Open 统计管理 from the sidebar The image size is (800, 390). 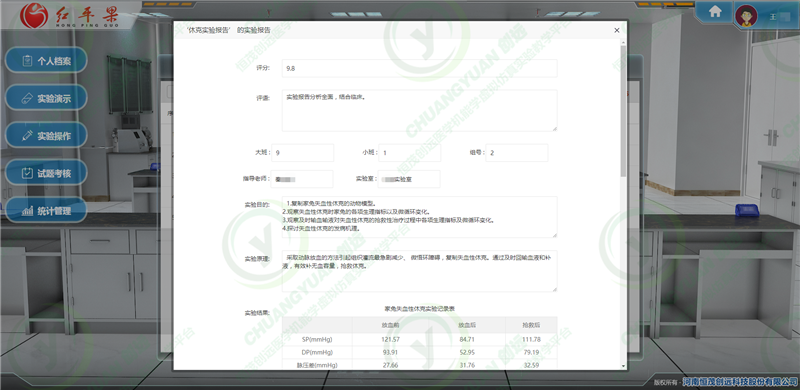[x=46, y=210]
